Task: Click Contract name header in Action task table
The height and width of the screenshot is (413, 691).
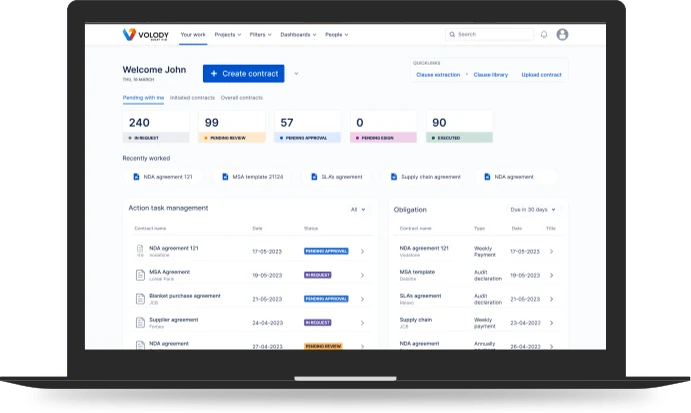Action: pyautogui.click(x=150, y=228)
